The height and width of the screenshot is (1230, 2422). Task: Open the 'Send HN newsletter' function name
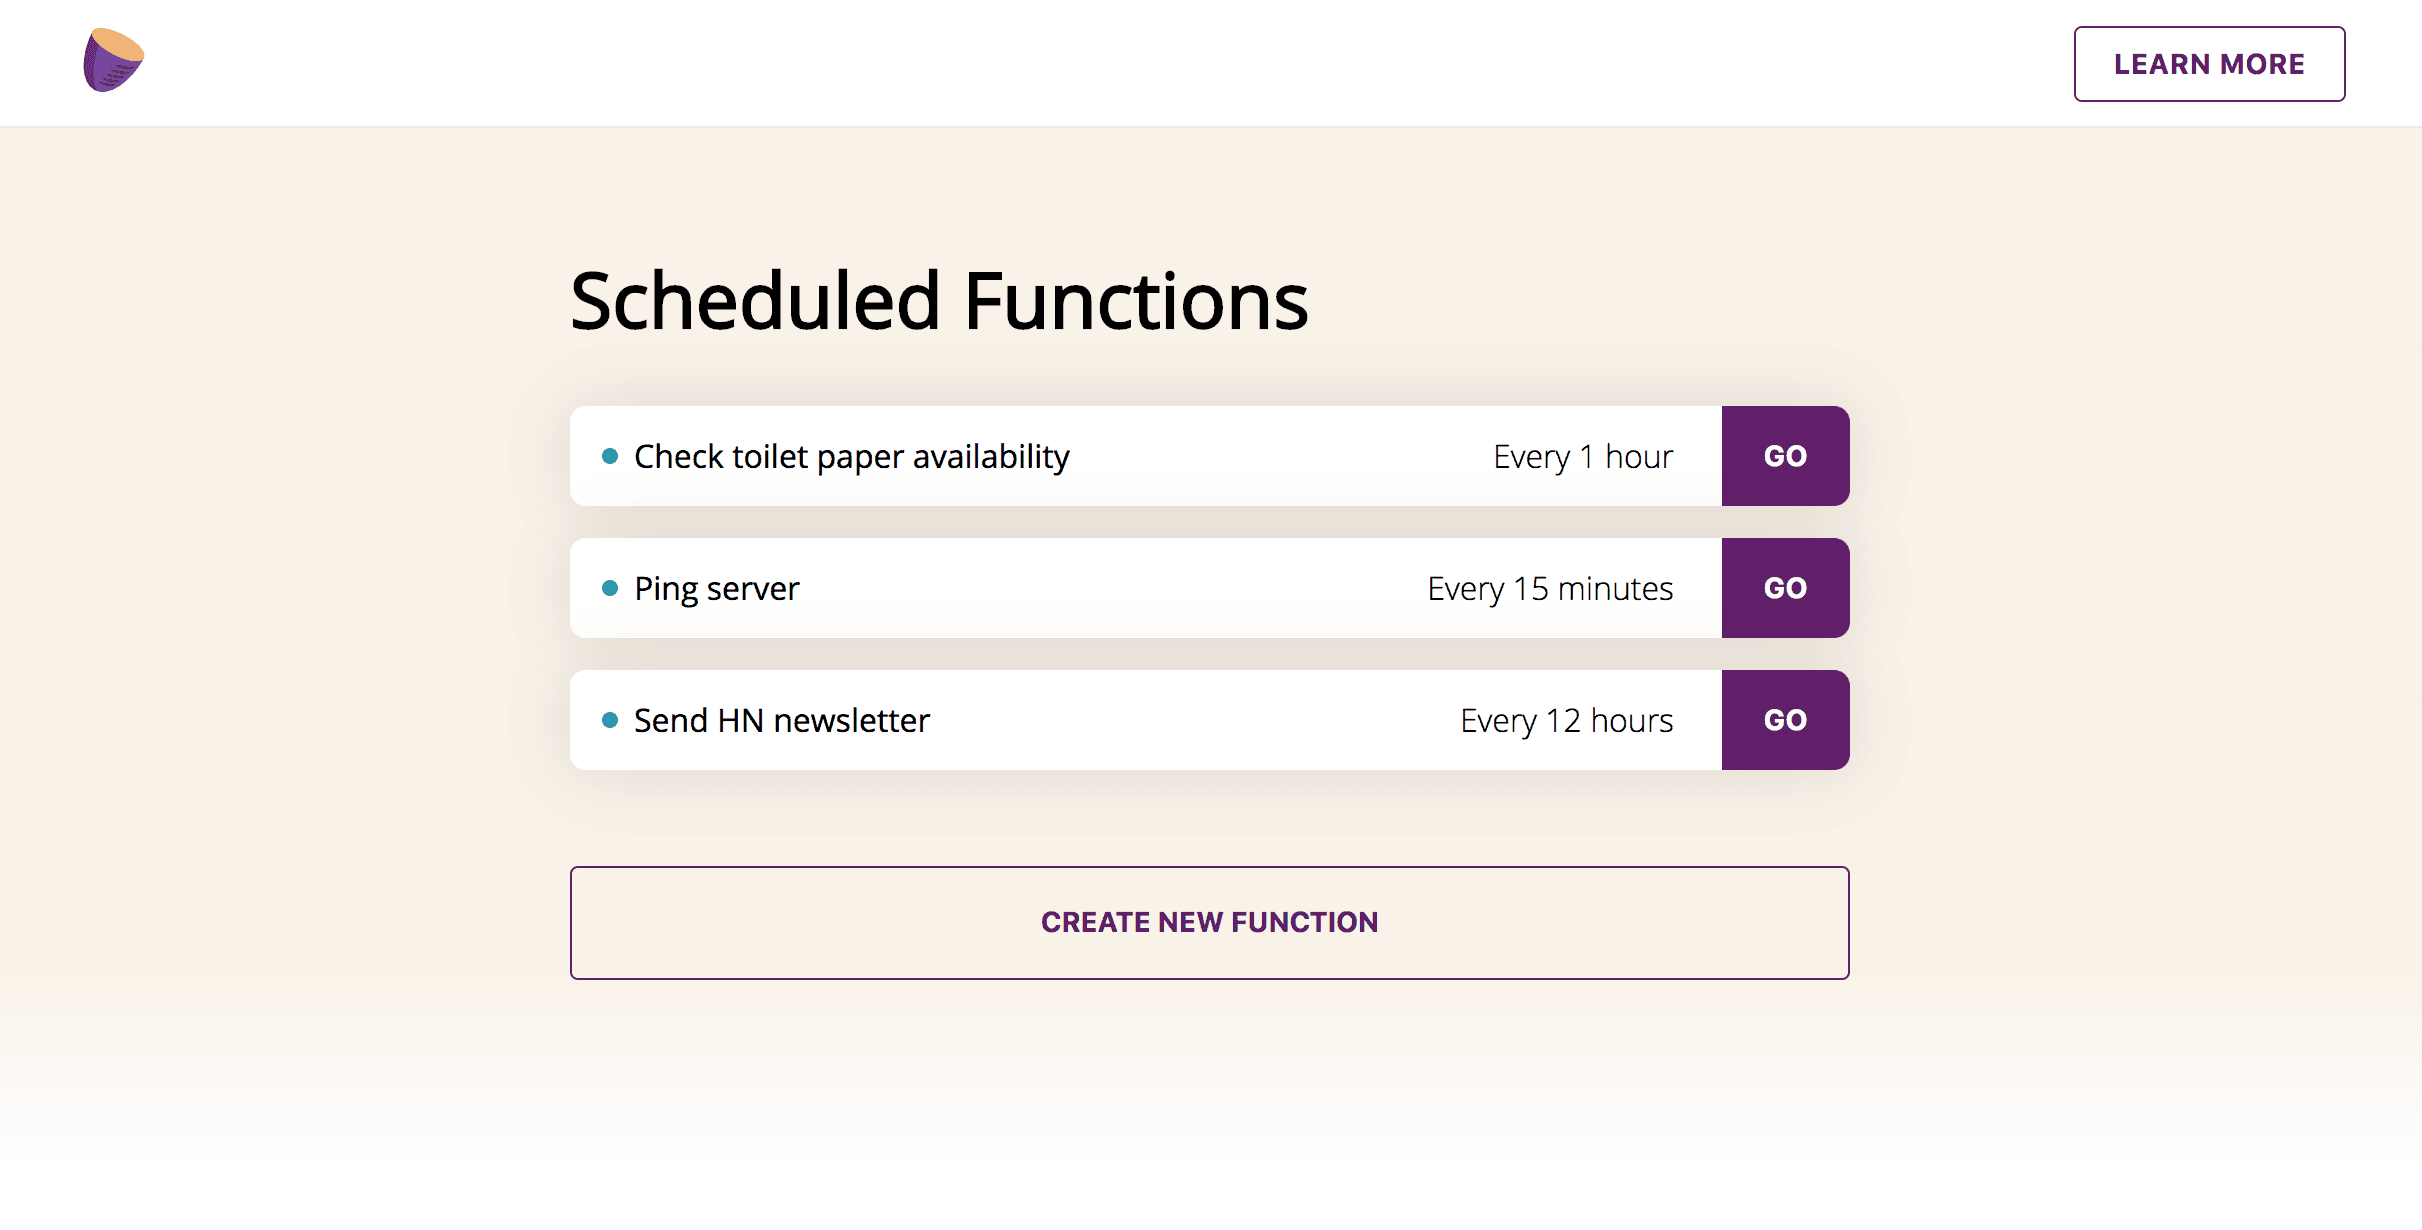[781, 721]
